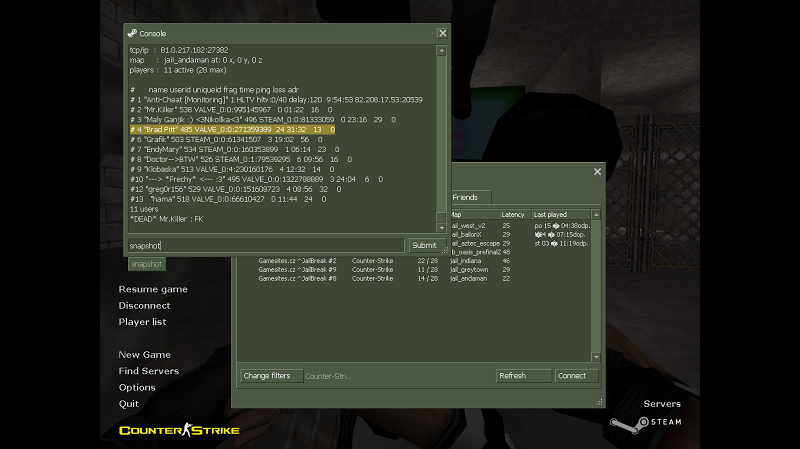Image resolution: width=800 pixels, height=449 pixels.
Task: Click the "greg0r156" player line
Action: pyautogui.click(x=236, y=189)
